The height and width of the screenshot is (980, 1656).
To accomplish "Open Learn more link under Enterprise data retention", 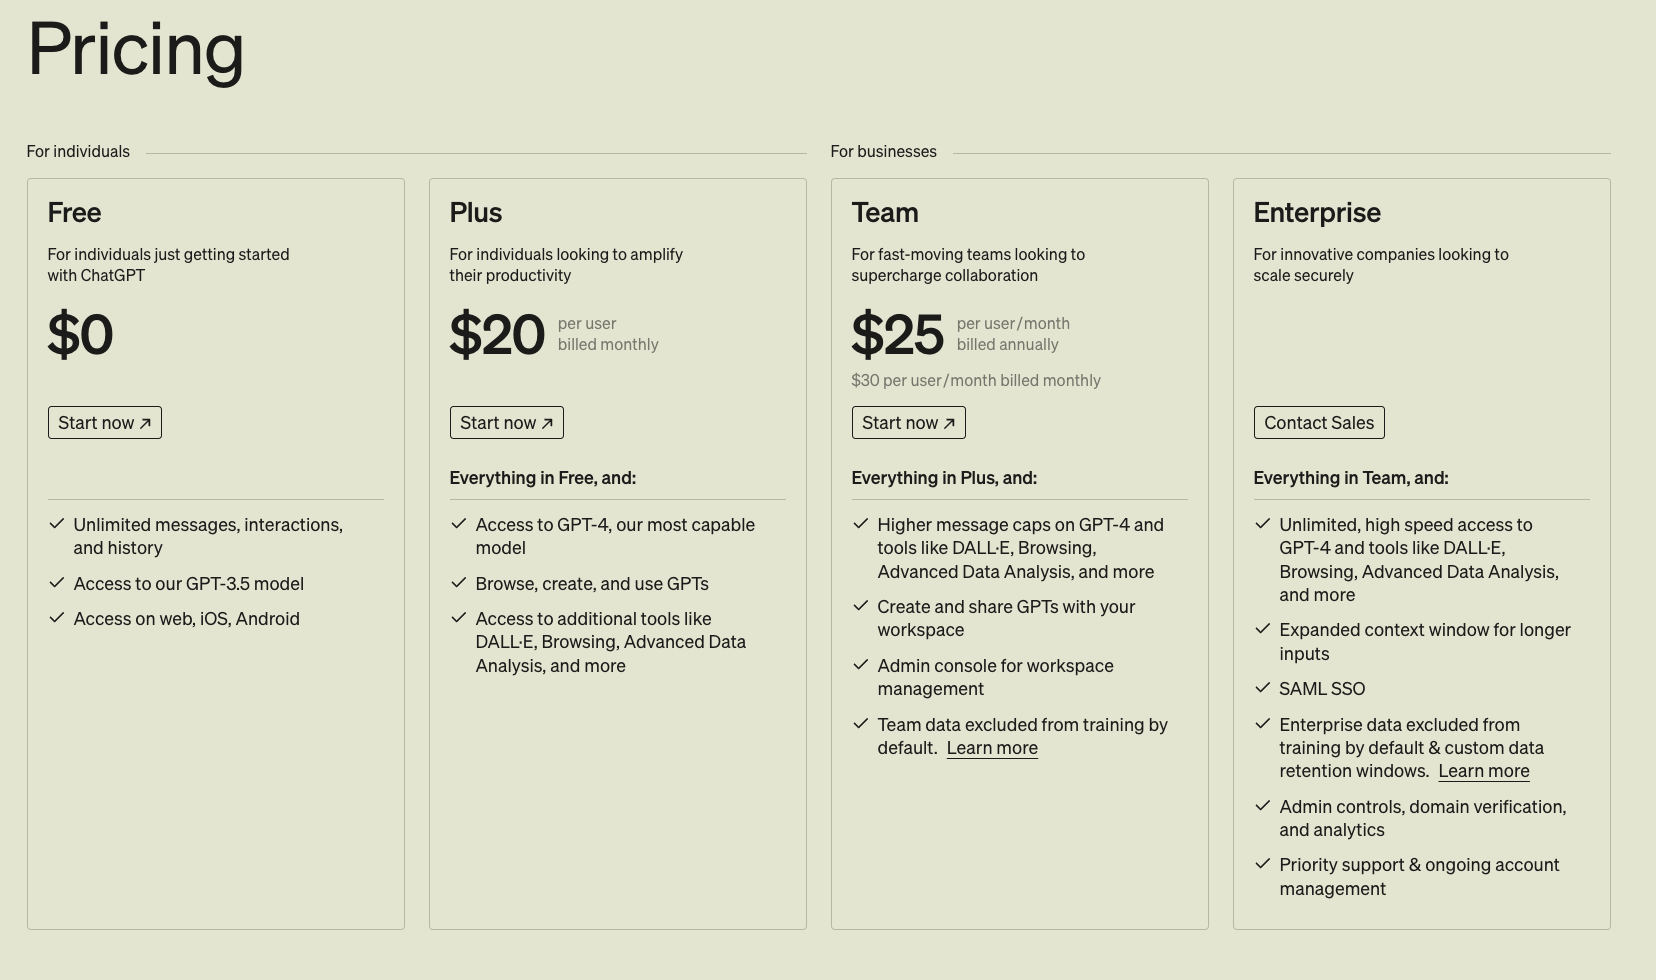I will click(1483, 771).
